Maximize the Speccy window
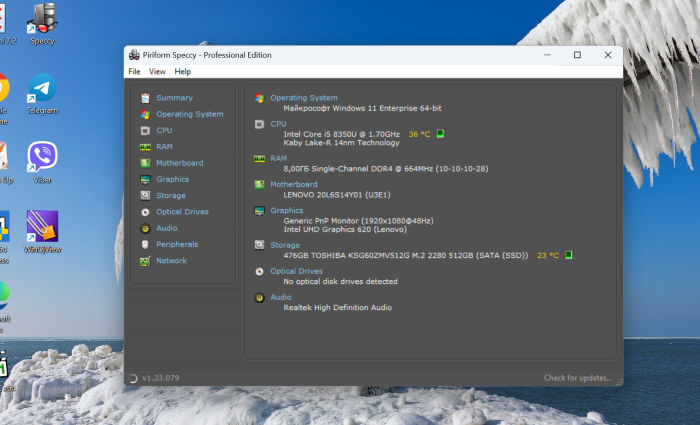Screen dimensions: 700x425 click(577, 55)
